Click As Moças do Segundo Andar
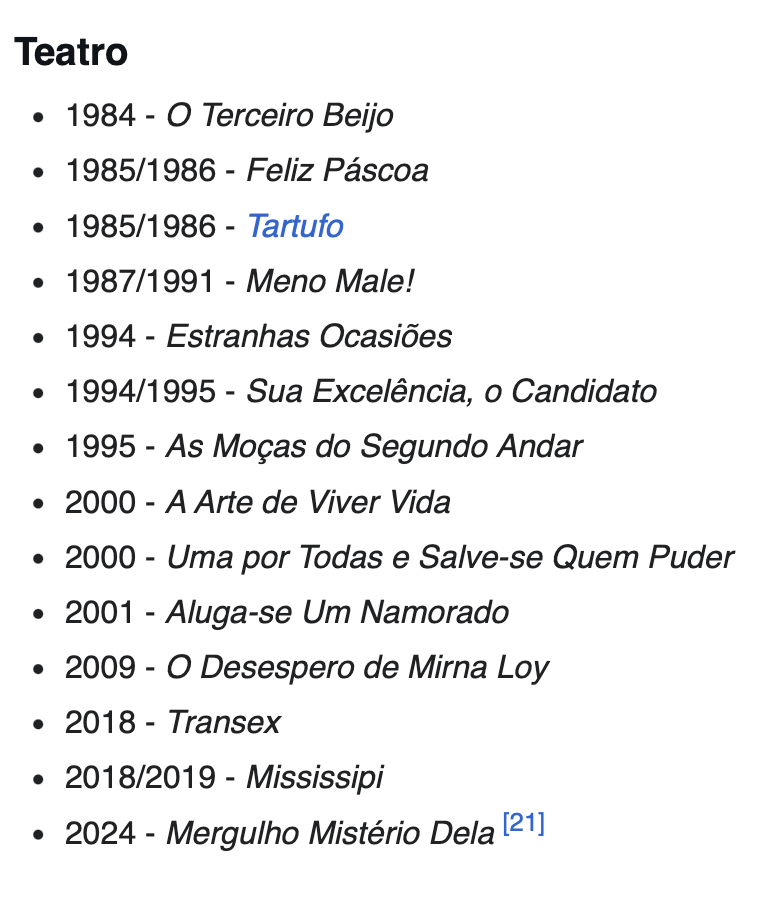Viewport: 758px width, 902px height. pos(374,446)
